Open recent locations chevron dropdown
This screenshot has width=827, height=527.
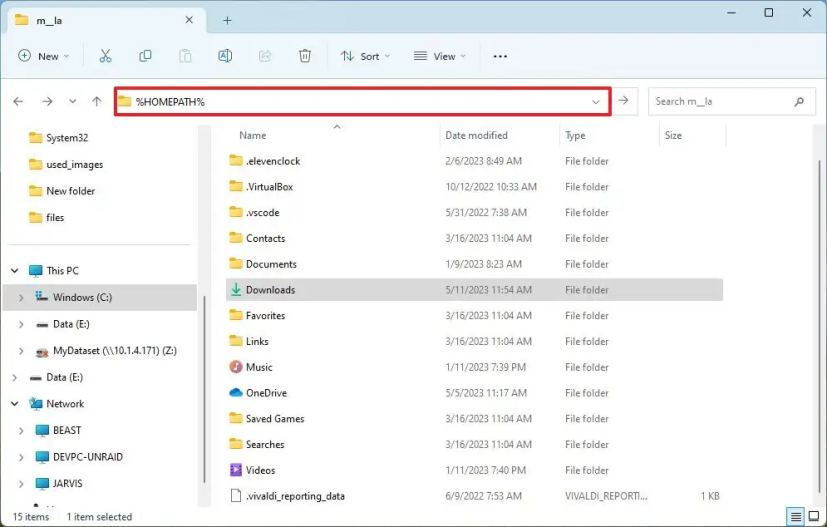[x=73, y=101]
